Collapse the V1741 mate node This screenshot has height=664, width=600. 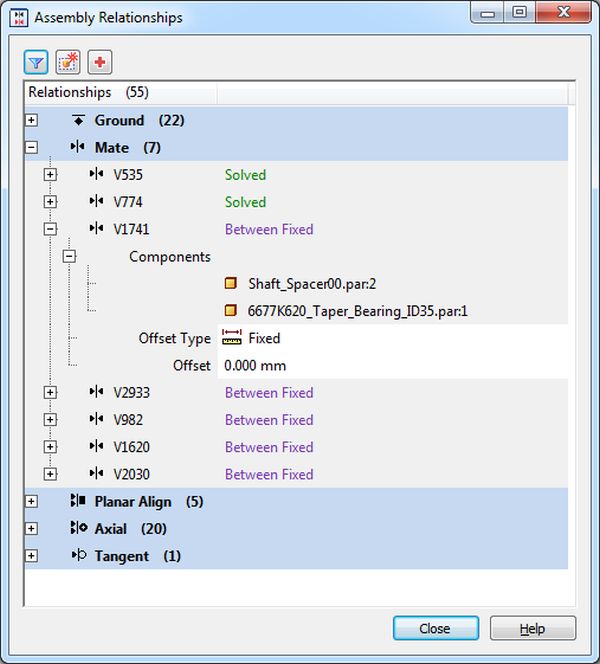[x=50, y=229]
